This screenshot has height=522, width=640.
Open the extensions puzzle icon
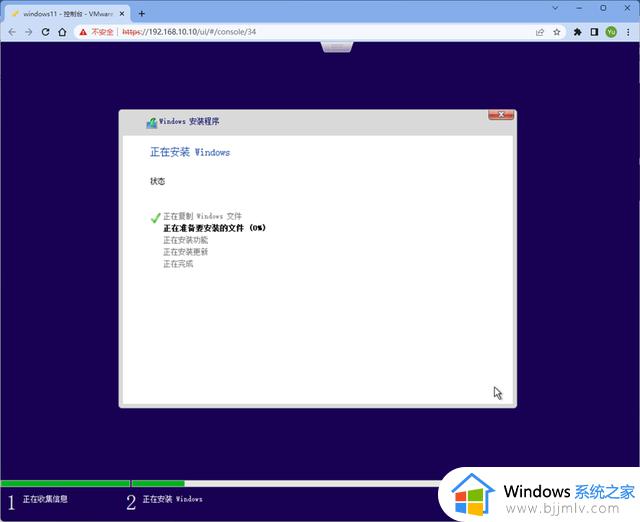coord(577,32)
